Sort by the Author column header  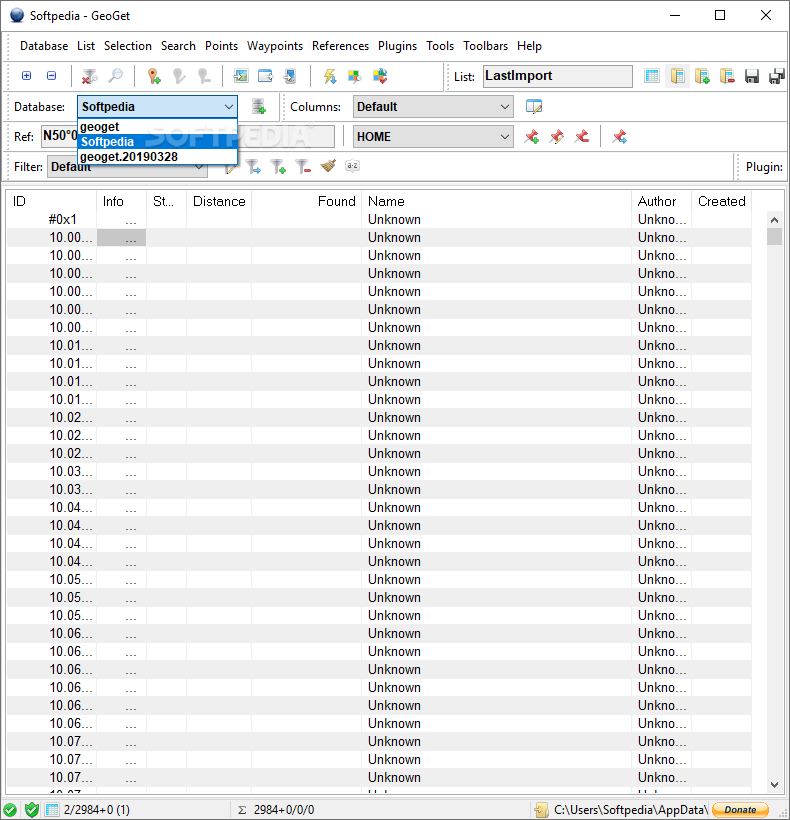pyautogui.click(x=661, y=201)
